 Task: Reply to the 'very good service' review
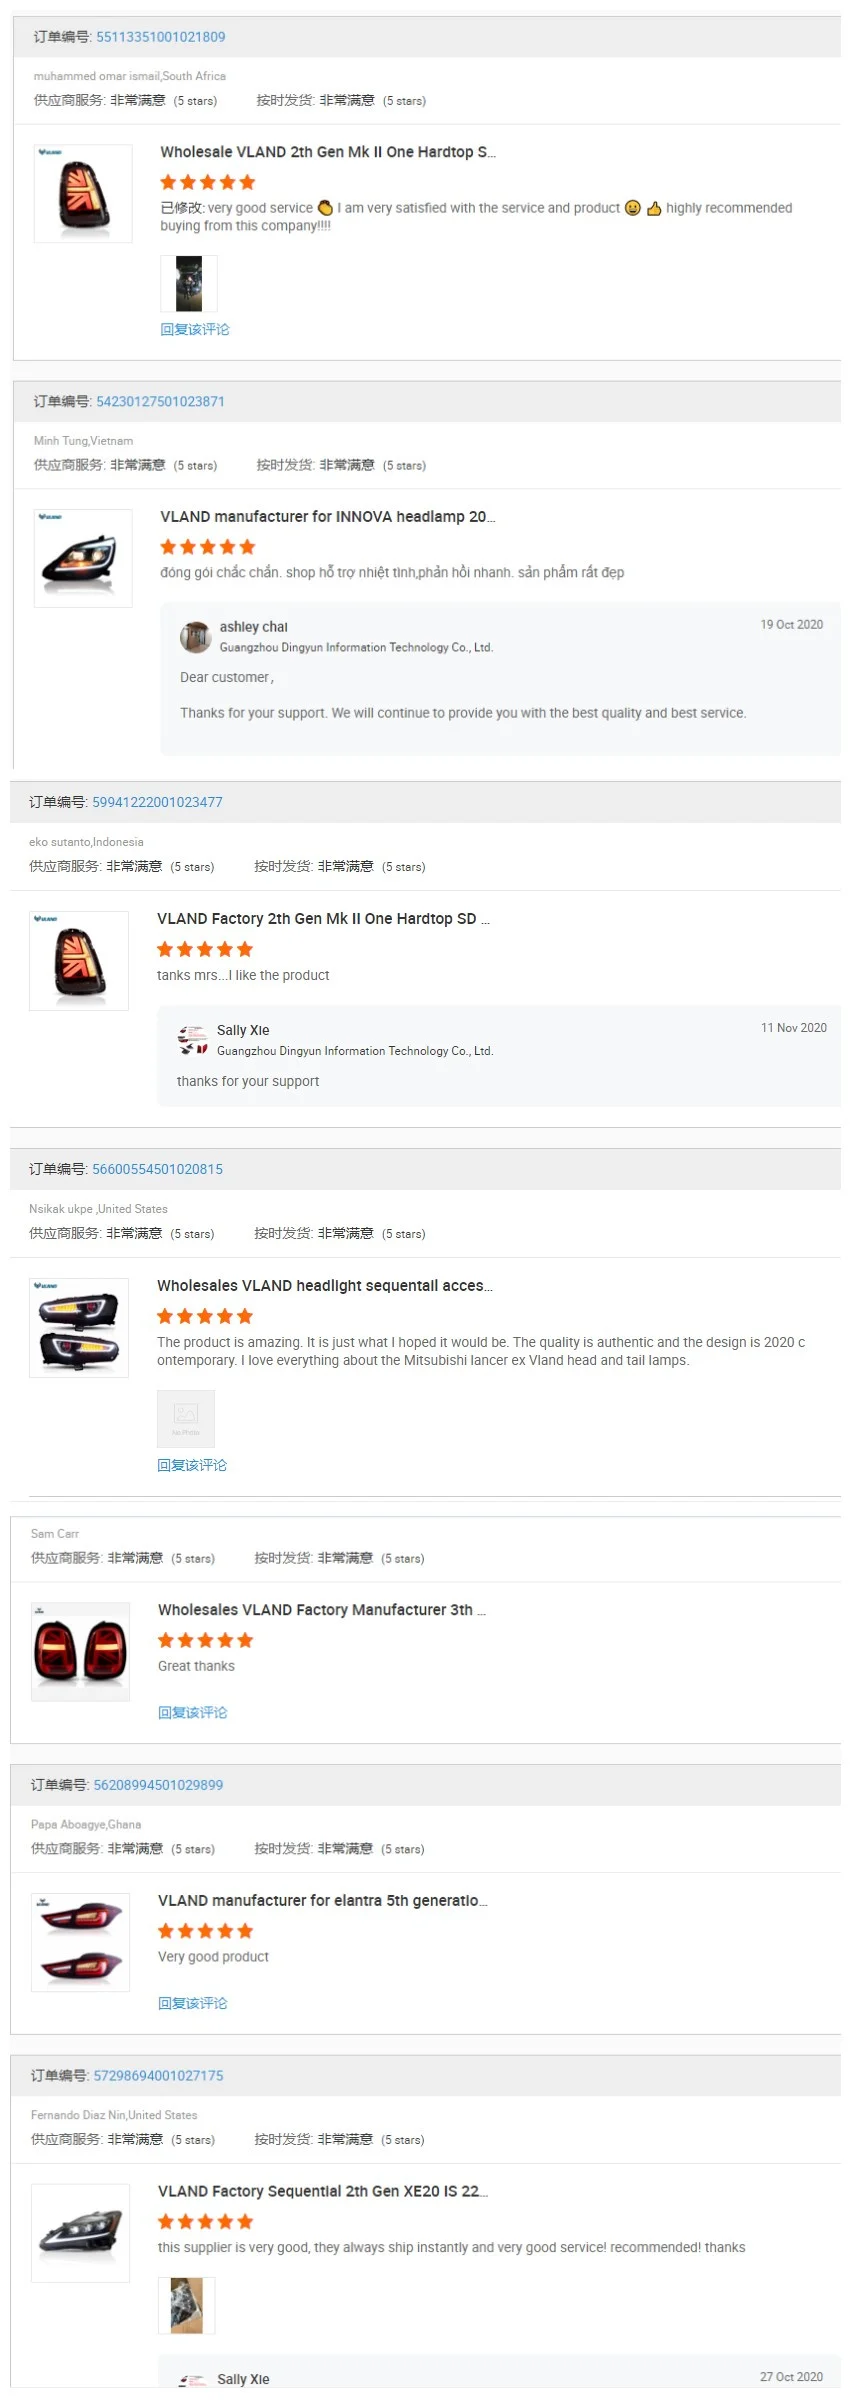195,330
